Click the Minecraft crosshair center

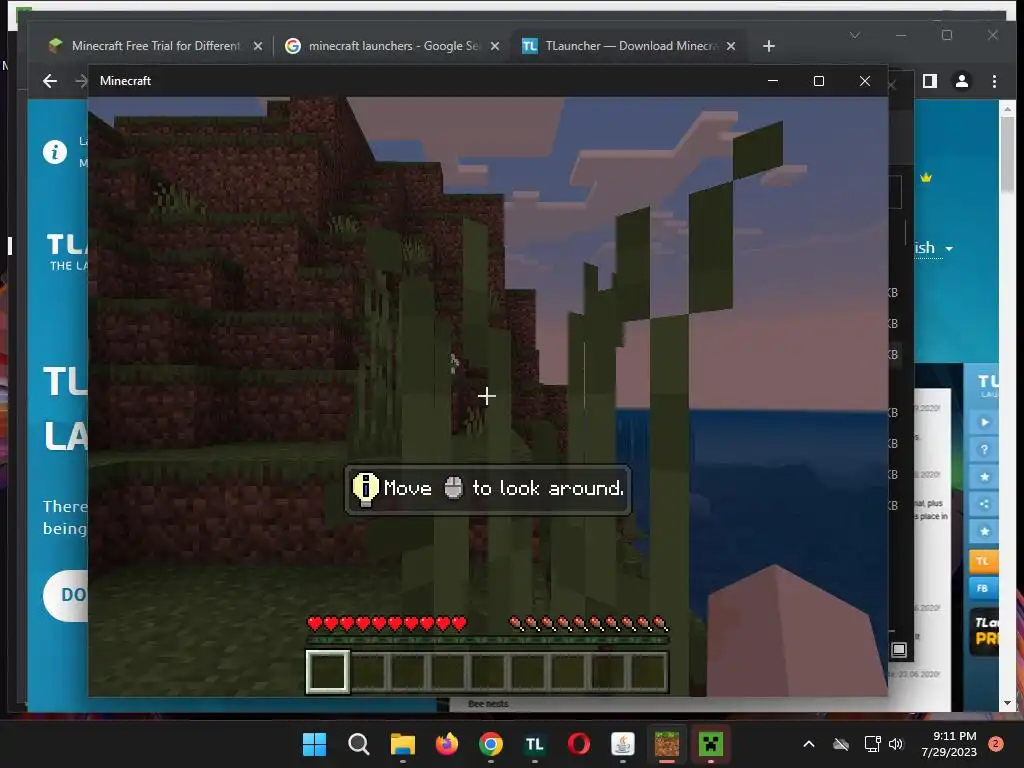(486, 396)
